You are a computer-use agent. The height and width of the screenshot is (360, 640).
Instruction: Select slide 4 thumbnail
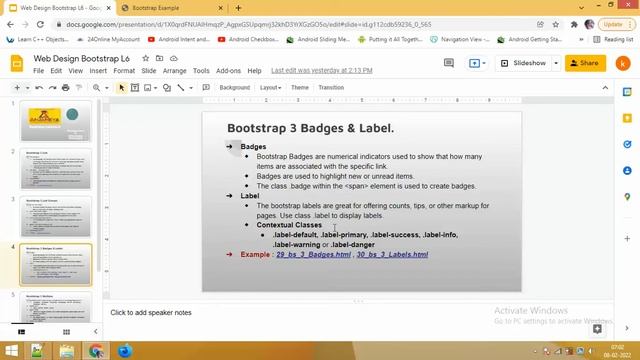[56, 264]
